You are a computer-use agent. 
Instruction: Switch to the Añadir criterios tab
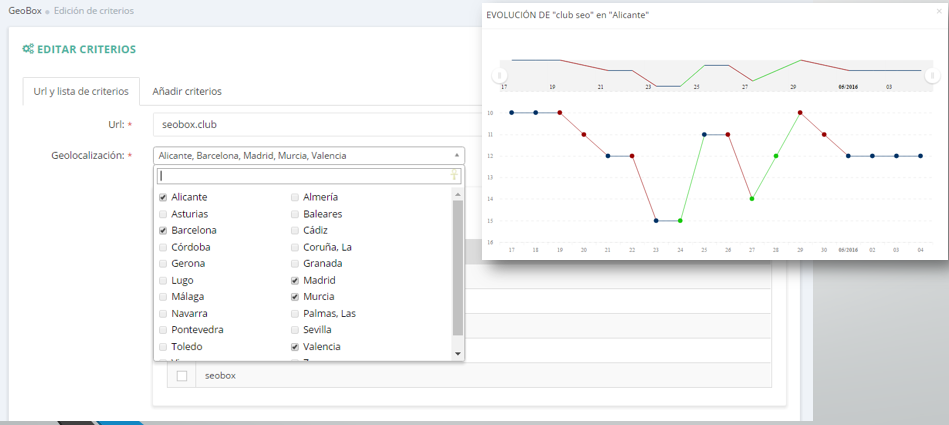[187, 91]
